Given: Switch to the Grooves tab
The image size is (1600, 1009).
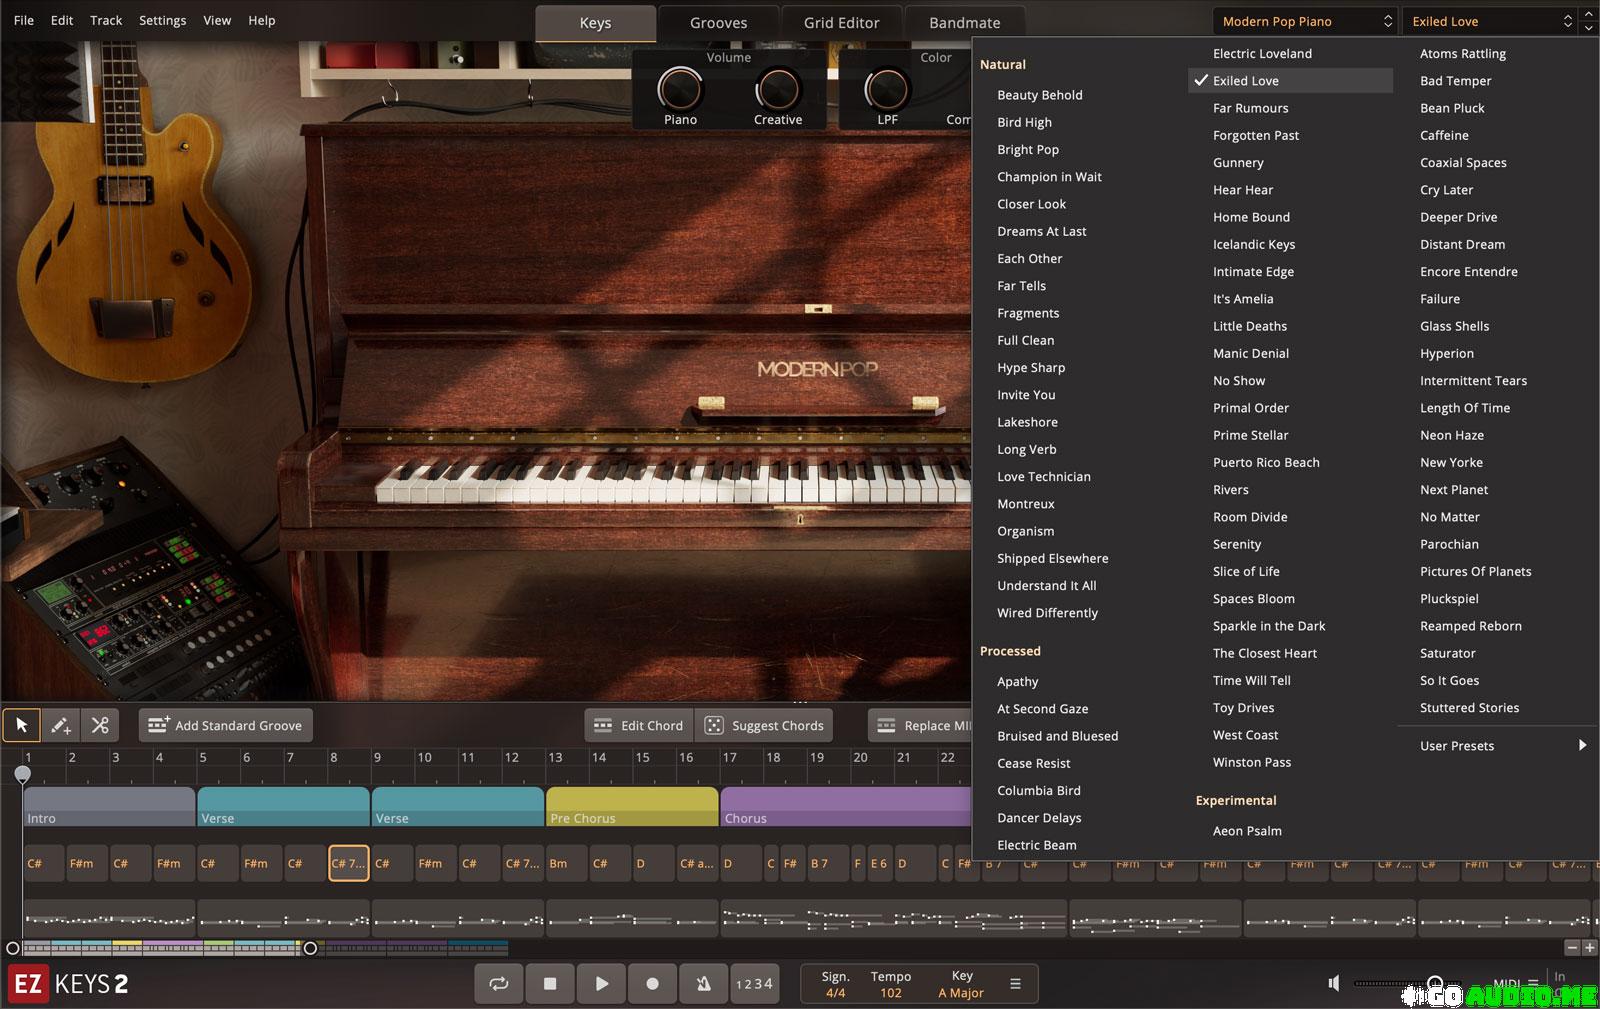Looking at the screenshot, I should pyautogui.click(x=718, y=23).
